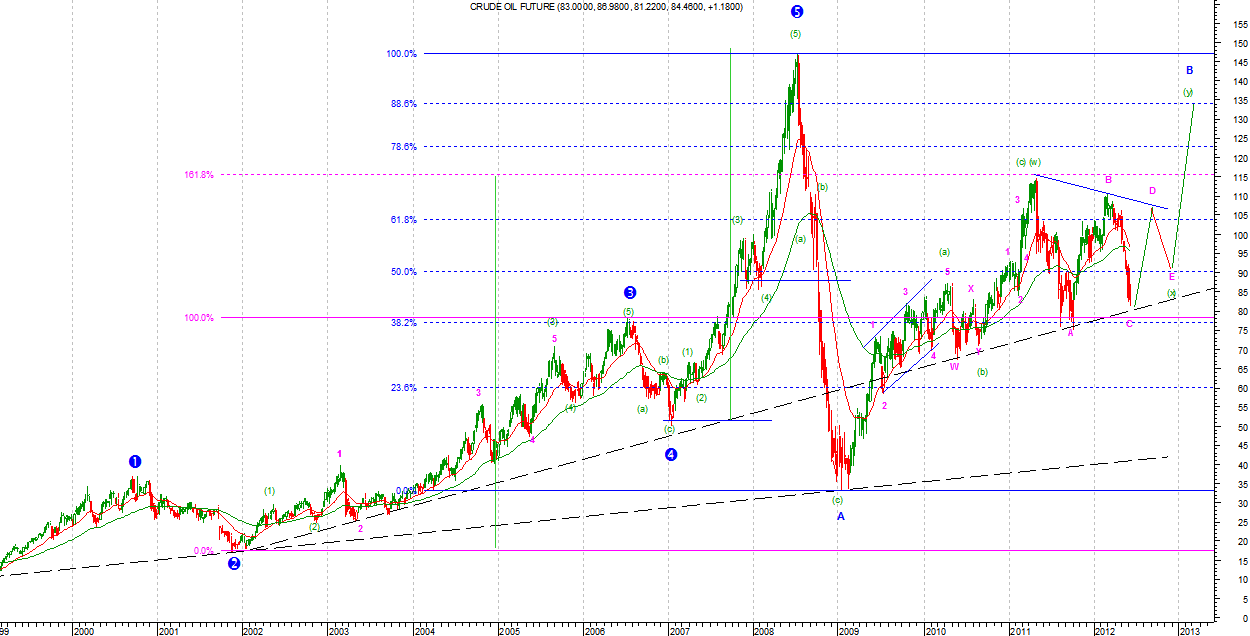The height and width of the screenshot is (636, 1250).
Task: Select the magenta 161.8% extension label
Action: [198, 175]
